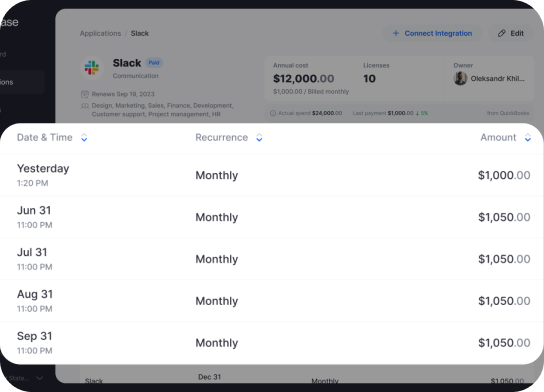Click the $1,050.00 amount for Sep 31

504,343
